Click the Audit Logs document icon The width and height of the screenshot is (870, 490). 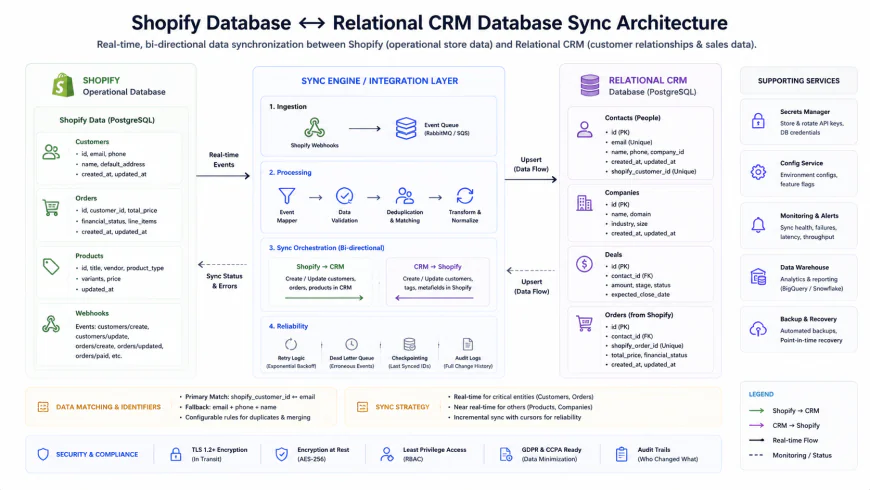[x=468, y=345]
